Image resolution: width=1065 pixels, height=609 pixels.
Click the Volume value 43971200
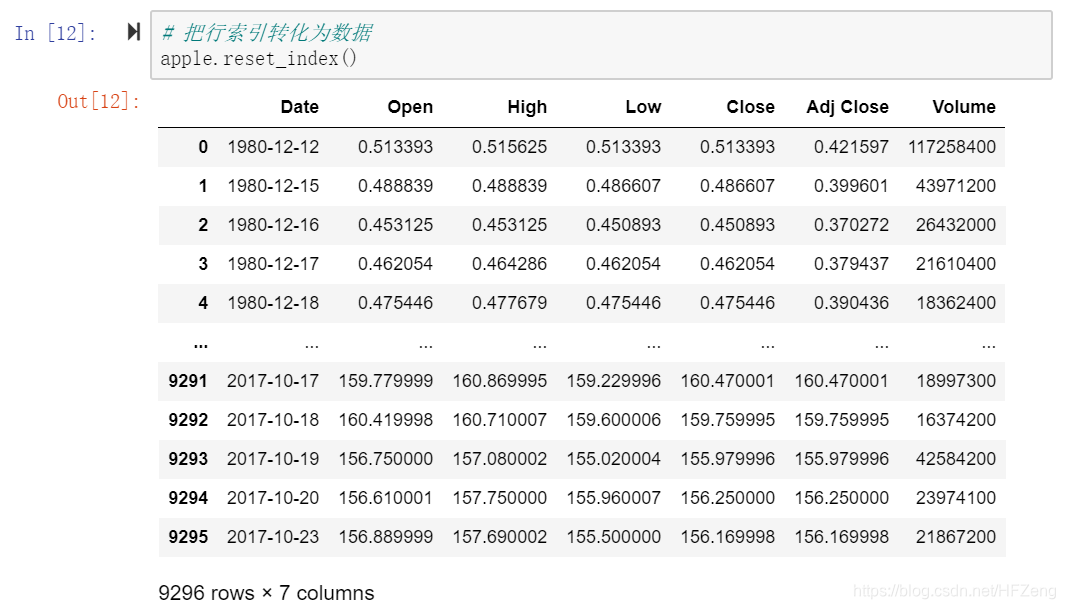click(956, 185)
